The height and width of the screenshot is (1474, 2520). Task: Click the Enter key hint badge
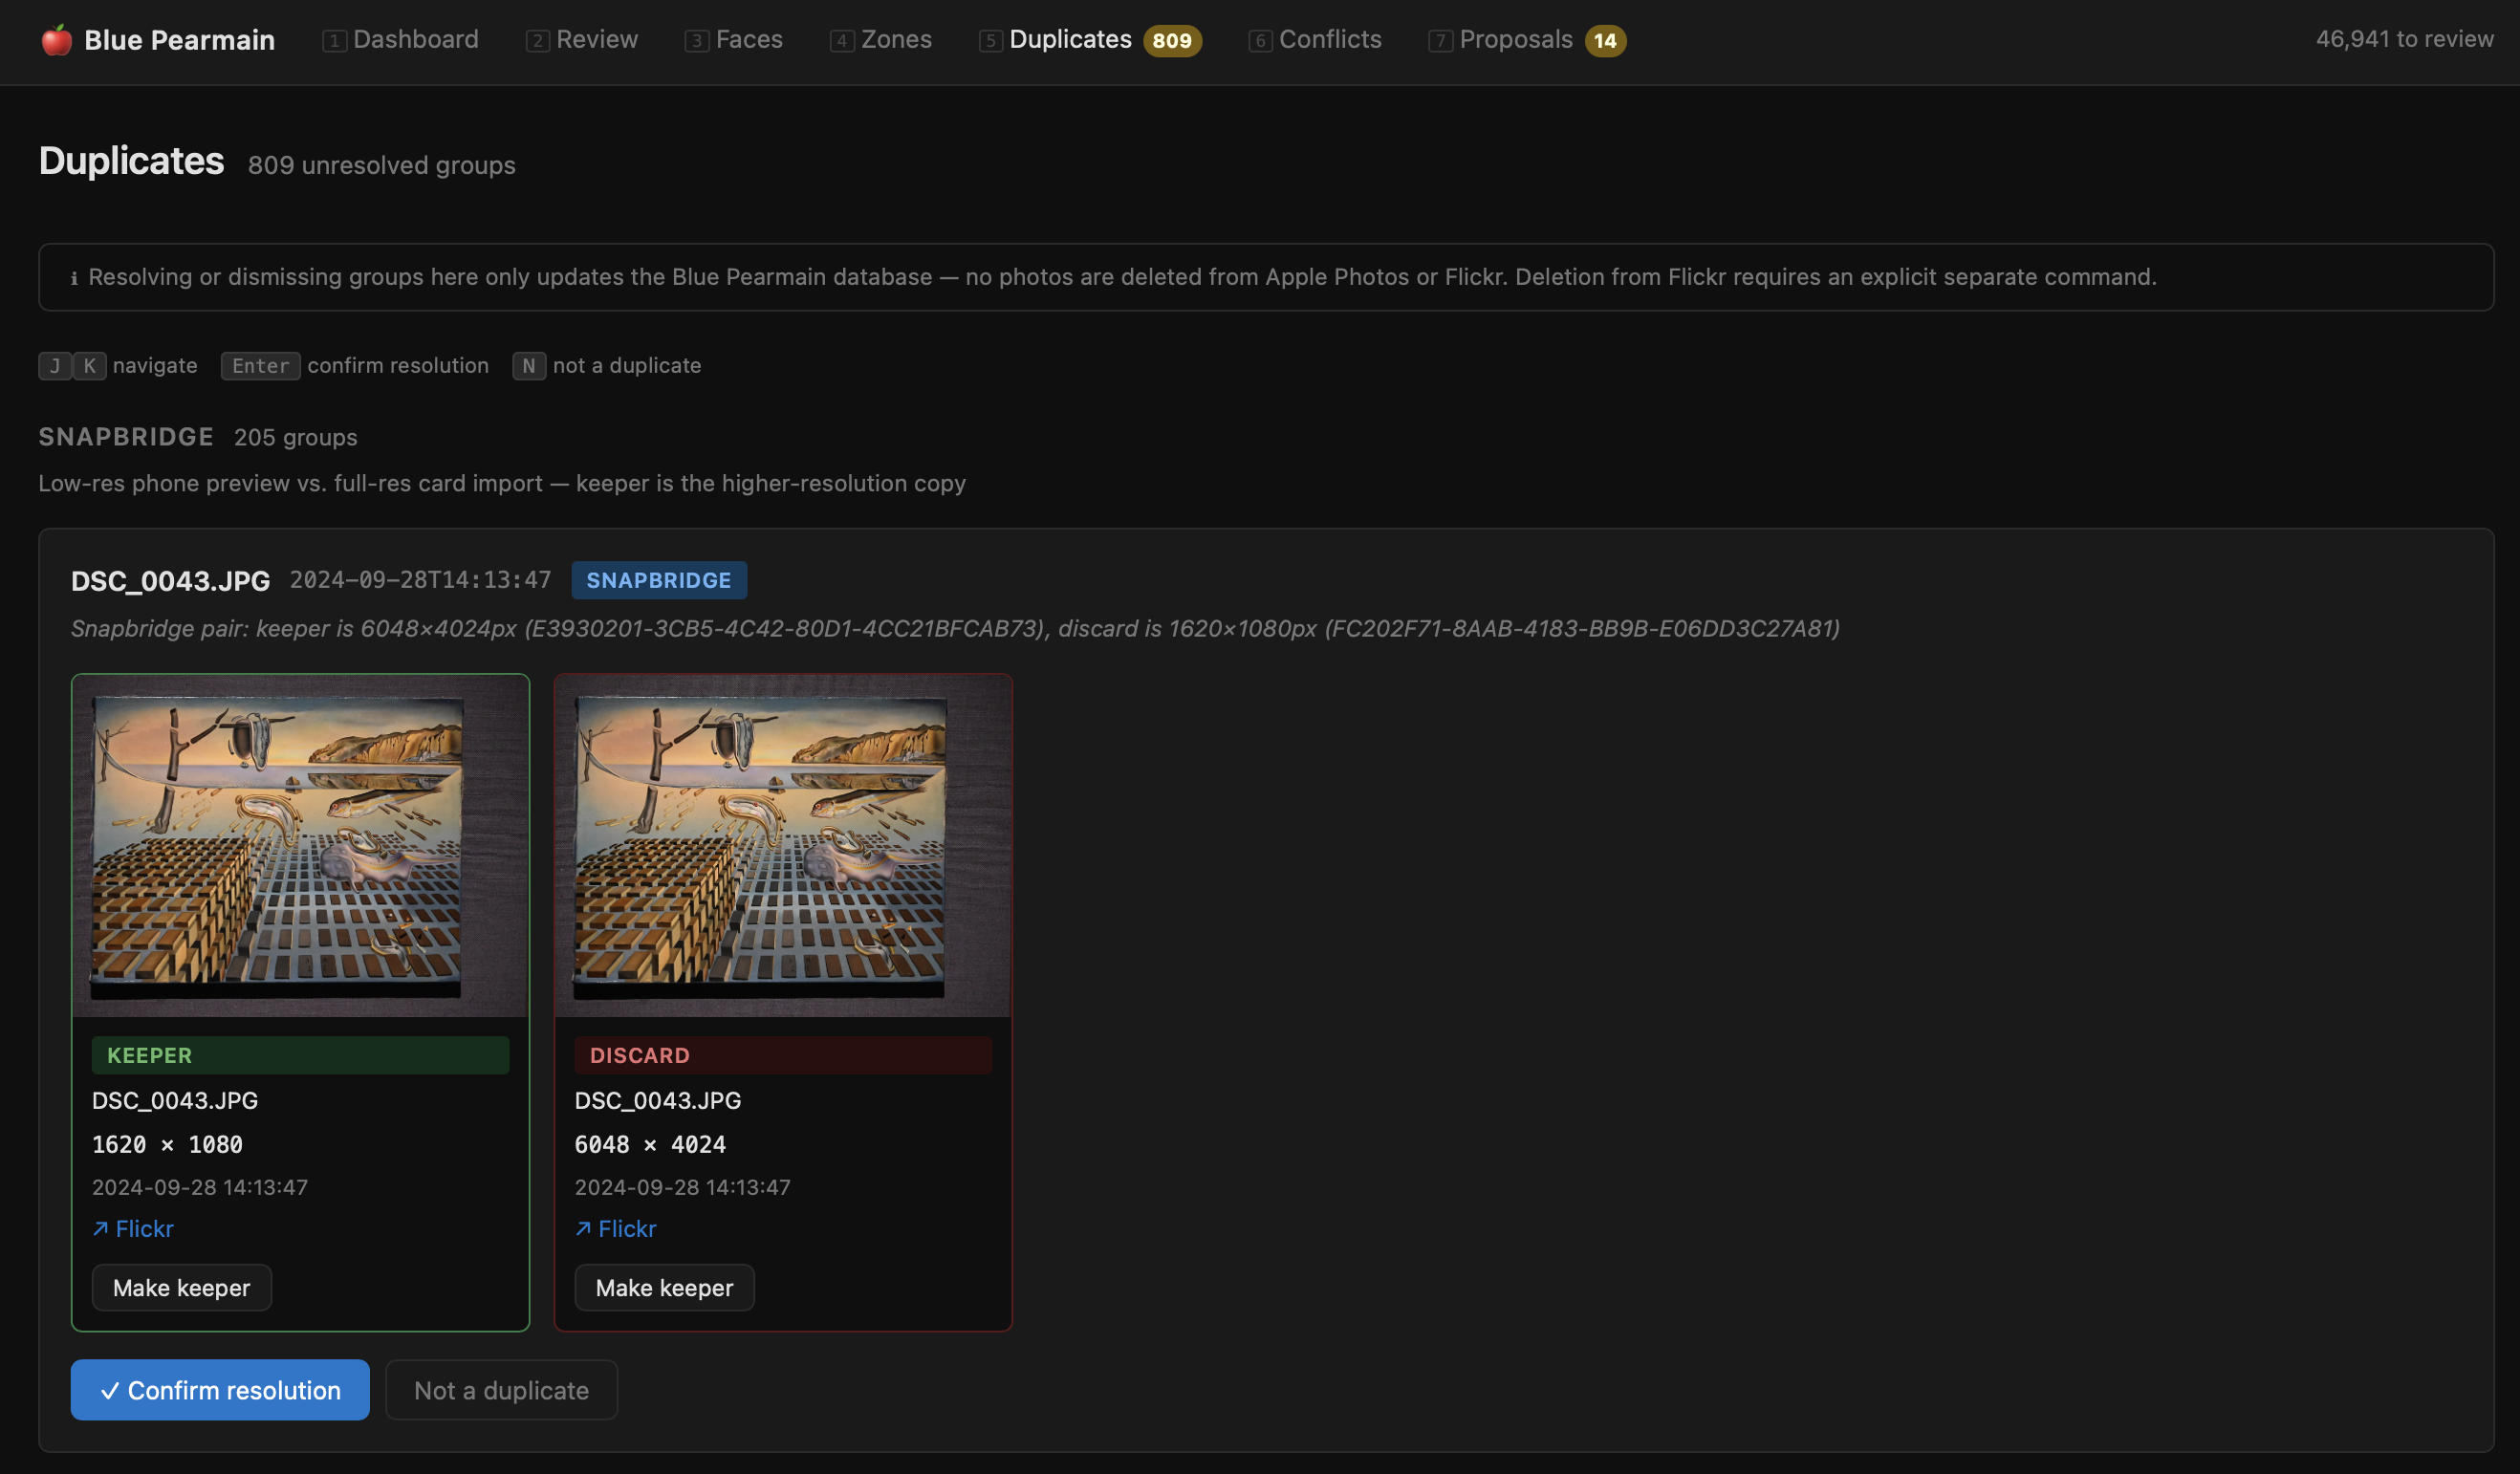tap(260, 366)
